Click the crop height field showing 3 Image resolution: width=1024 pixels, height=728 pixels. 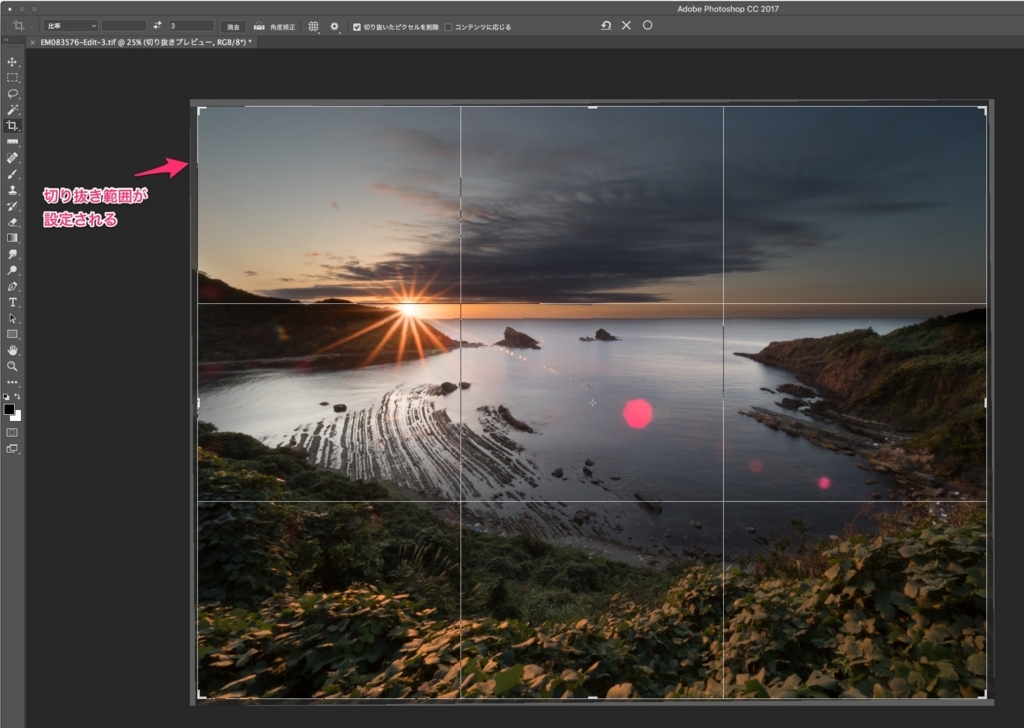tap(191, 26)
